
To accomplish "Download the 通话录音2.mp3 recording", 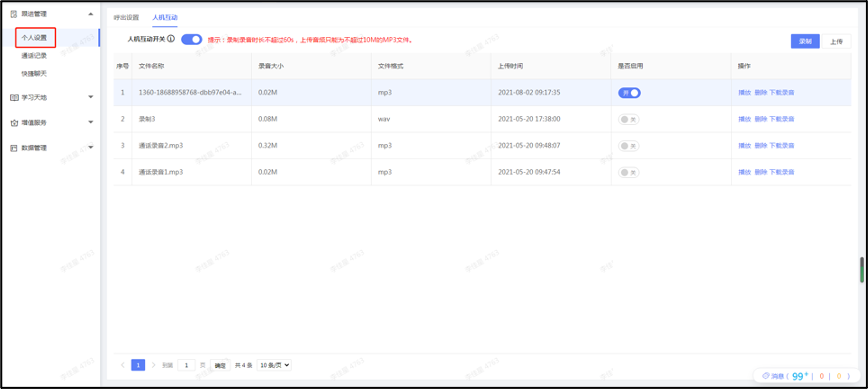I will click(782, 146).
